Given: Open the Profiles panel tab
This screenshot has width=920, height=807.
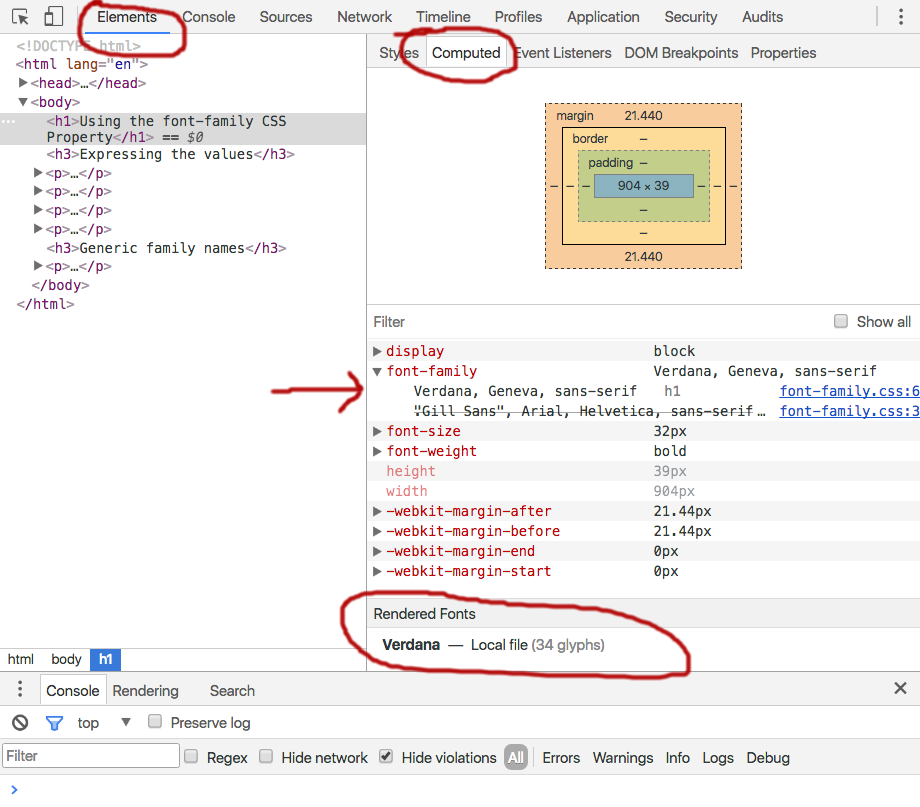Looking at the screenshot, I should 518,17.
